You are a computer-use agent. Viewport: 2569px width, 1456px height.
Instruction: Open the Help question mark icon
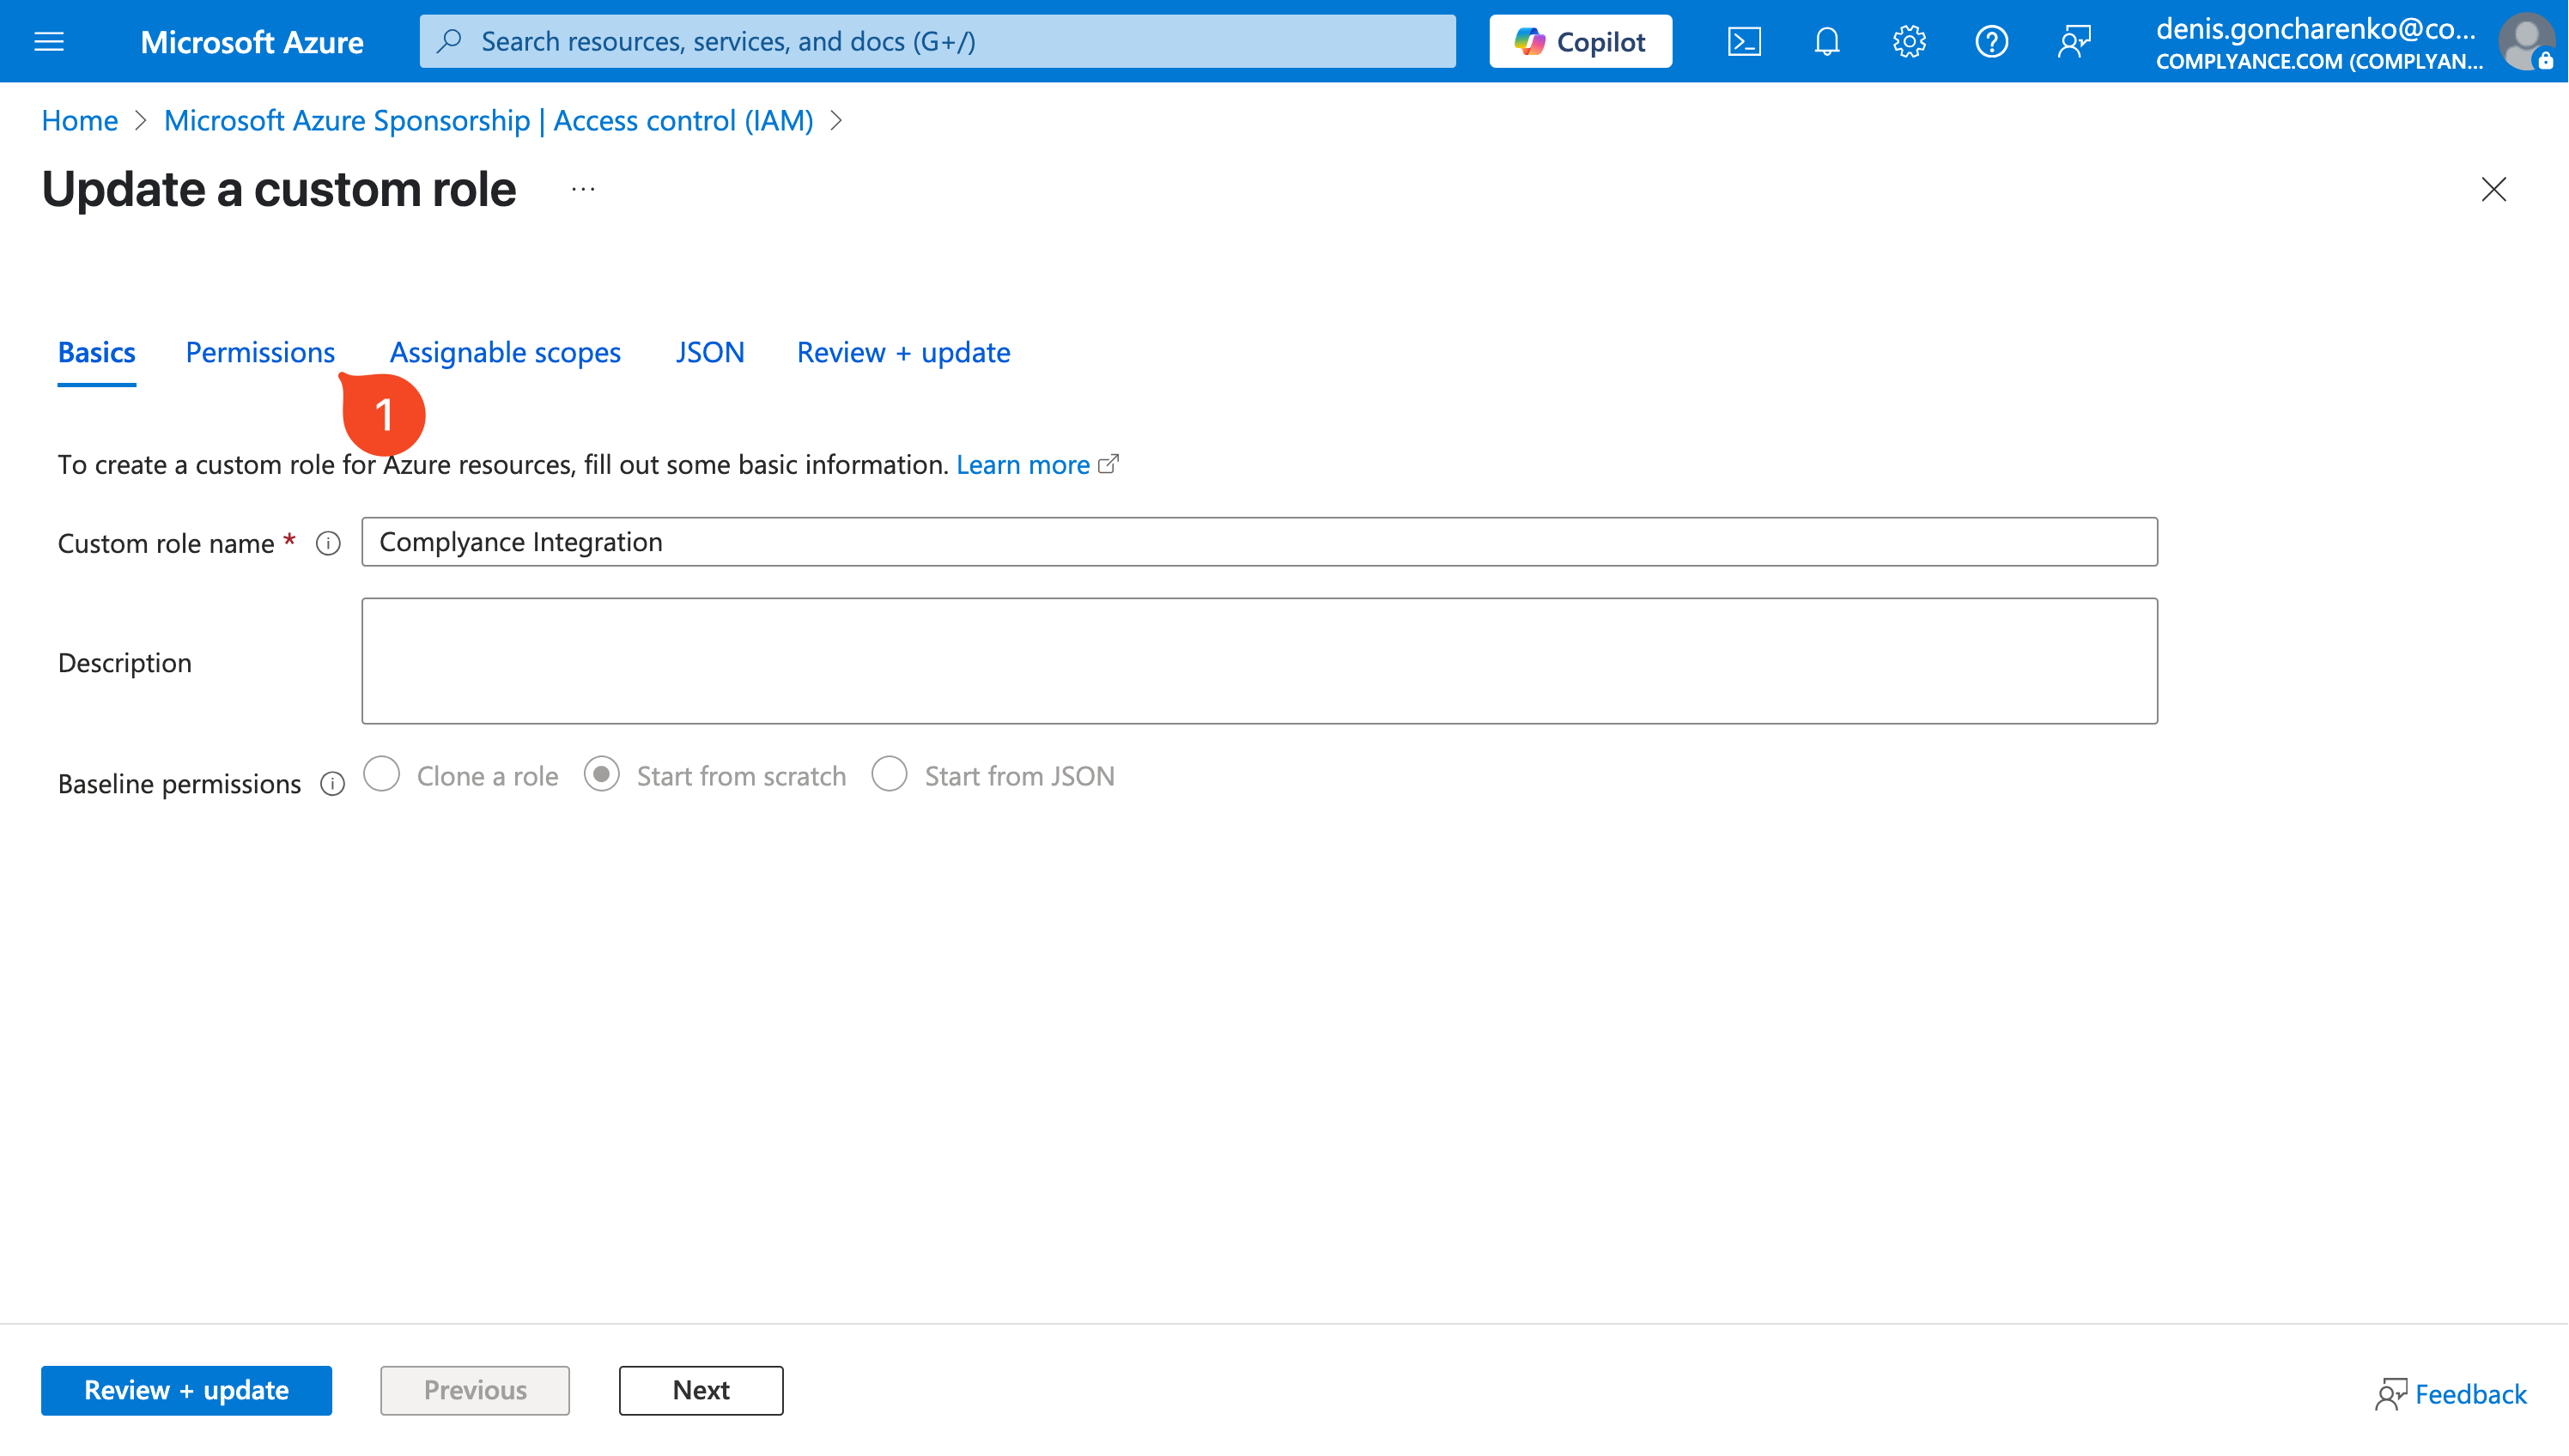pyautogui.click(x=1991, y=41)
